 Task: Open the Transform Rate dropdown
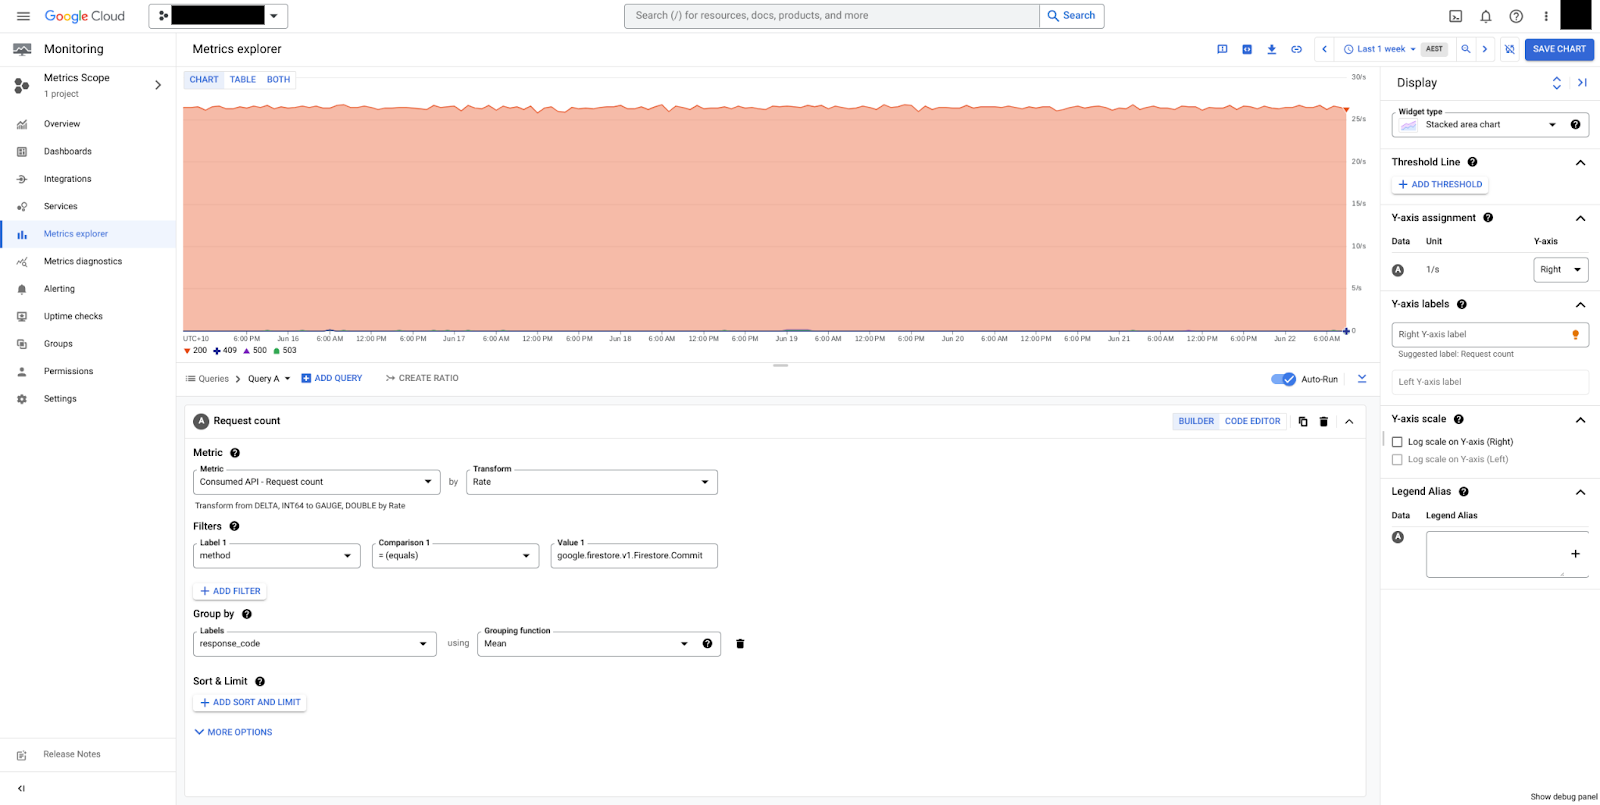click(x=591, y=482)
